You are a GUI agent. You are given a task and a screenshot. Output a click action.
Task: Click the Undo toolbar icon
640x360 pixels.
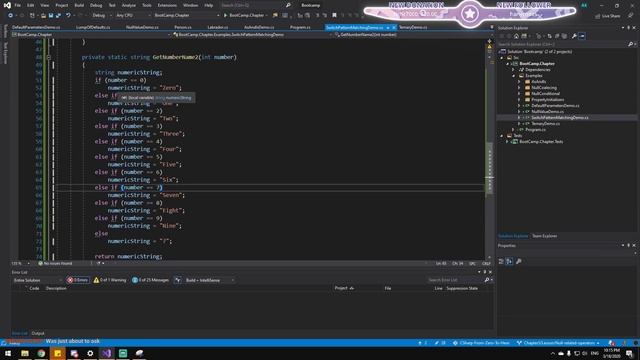(x=68, y=16)
